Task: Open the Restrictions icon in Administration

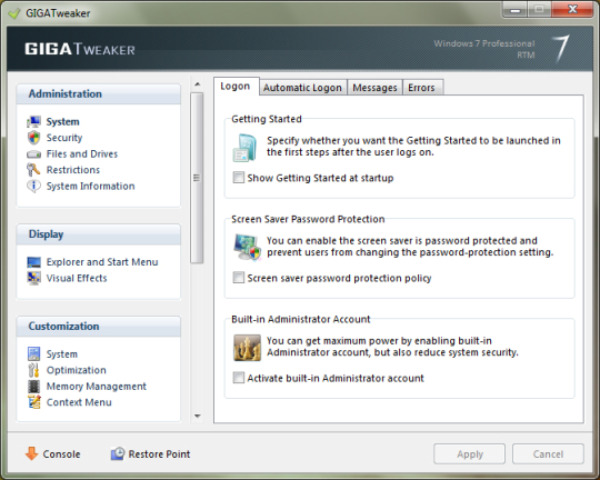Action: coord(34,170)
